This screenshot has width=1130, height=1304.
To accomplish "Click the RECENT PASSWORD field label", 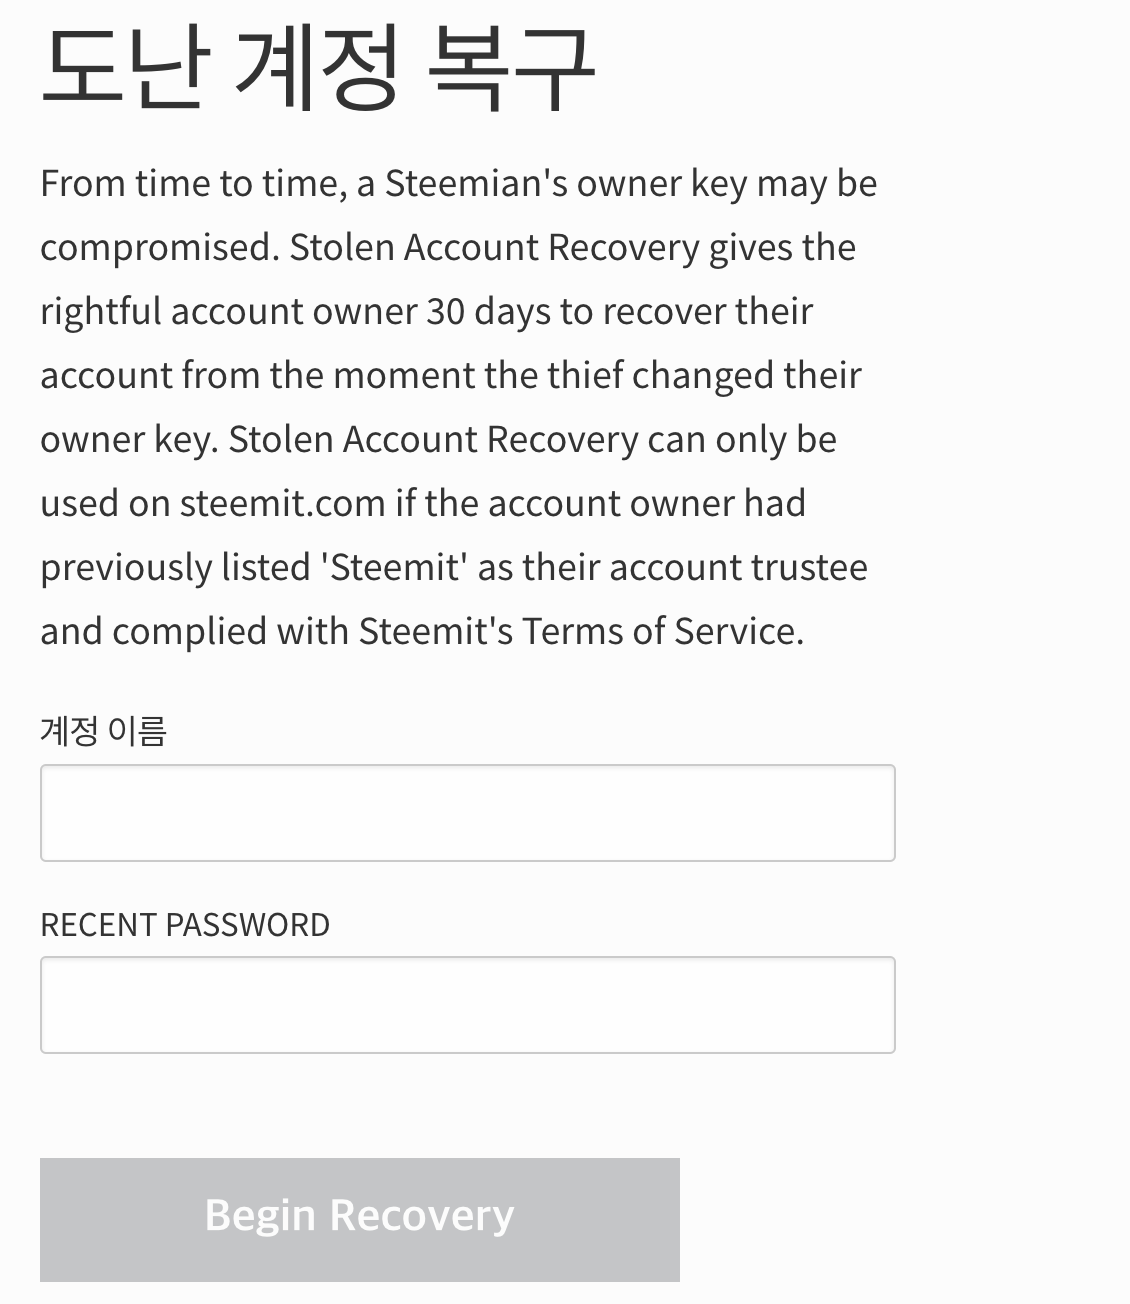I will pos(185,925).
